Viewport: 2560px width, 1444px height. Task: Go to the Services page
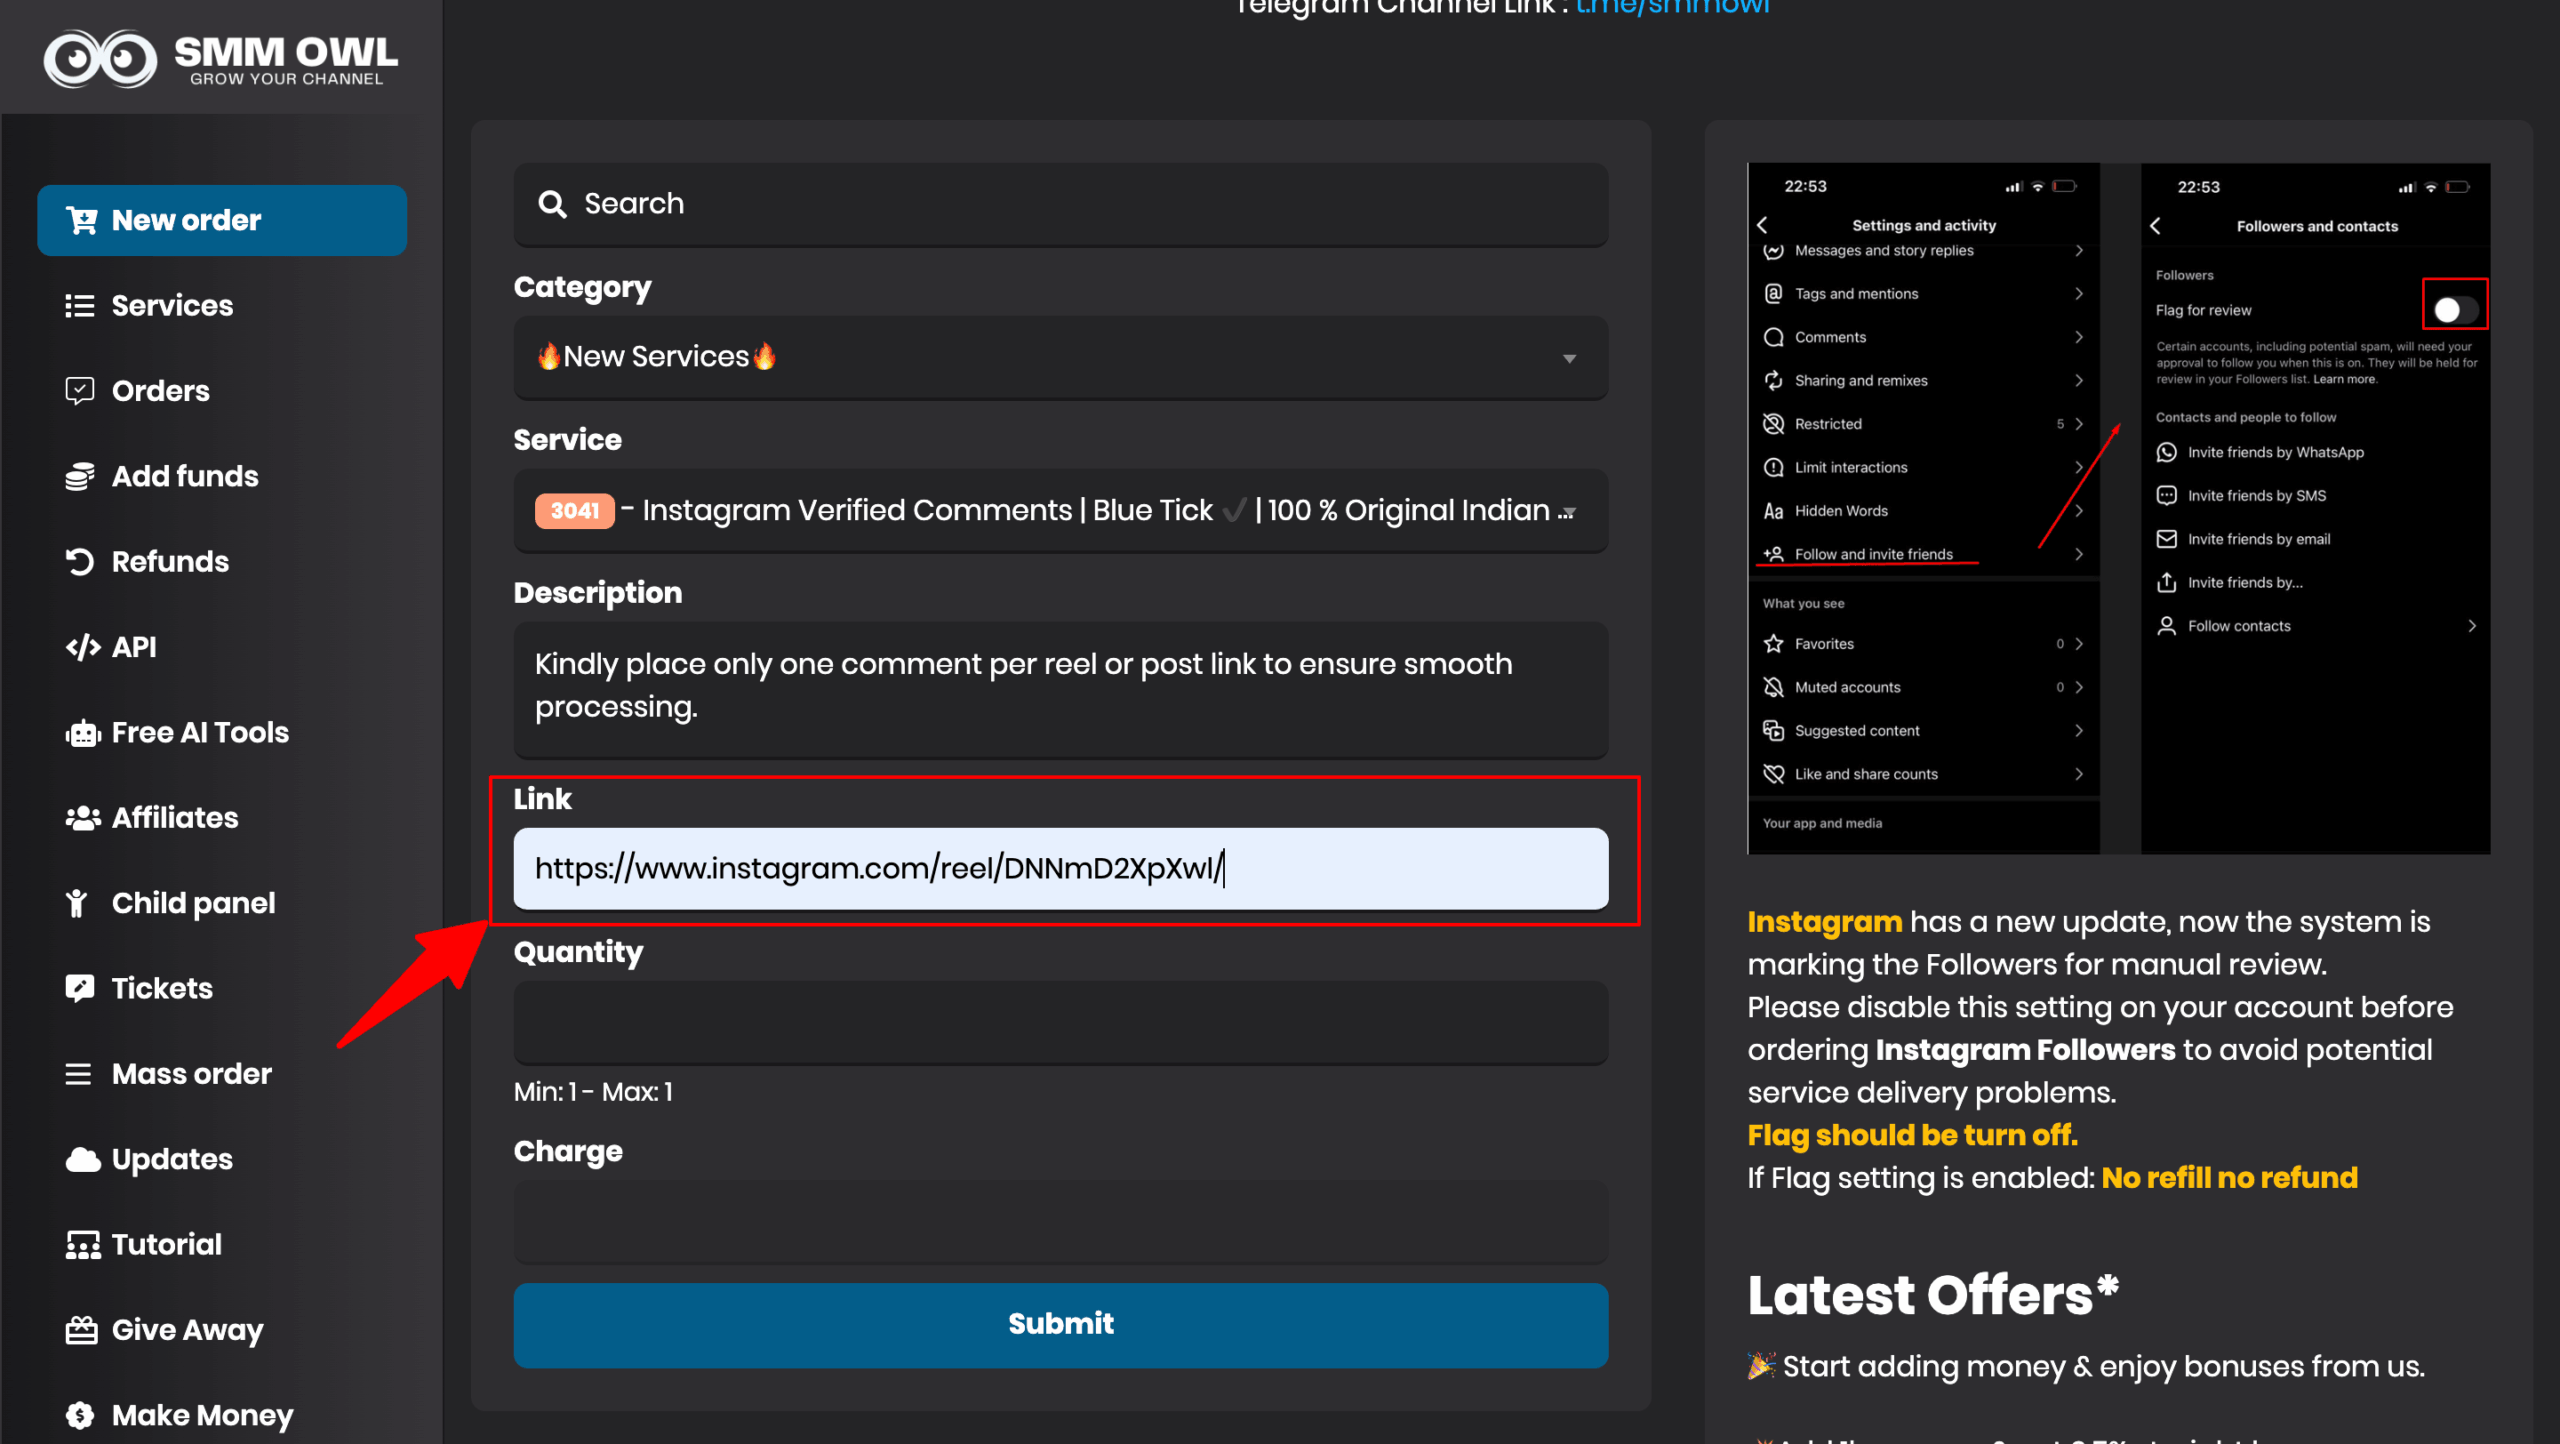point(172,306)
